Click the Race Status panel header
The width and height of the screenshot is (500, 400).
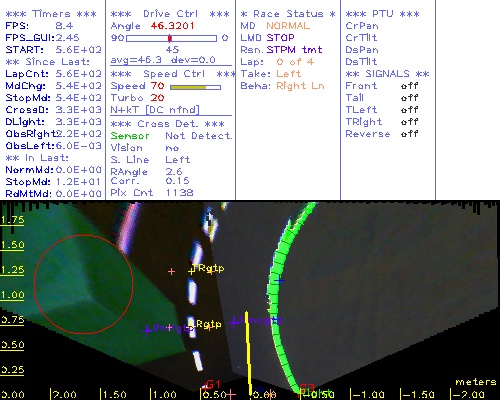point(288,14)
